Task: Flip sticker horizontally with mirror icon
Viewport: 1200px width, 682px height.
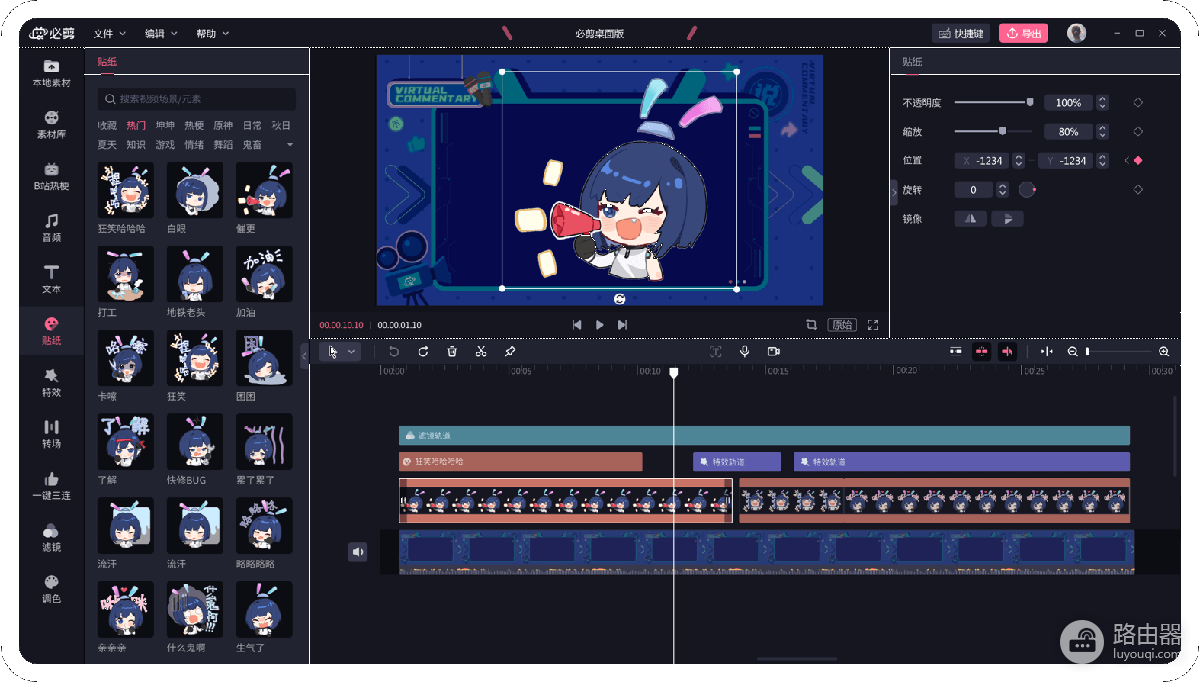Action: (970, 219)
